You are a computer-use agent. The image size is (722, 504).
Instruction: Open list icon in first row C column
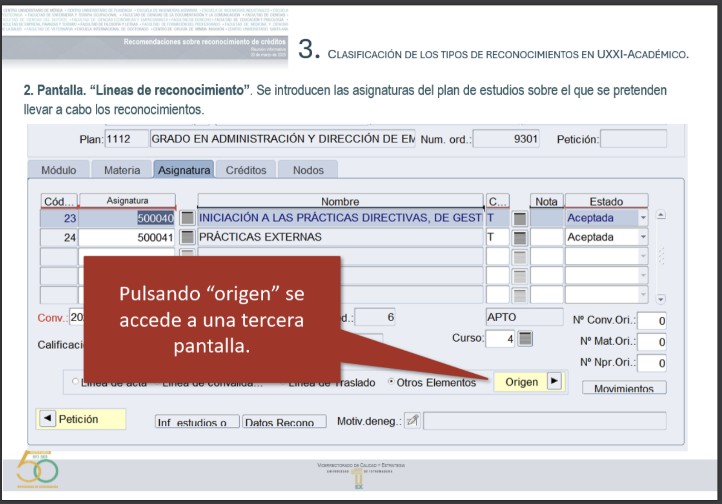pos(519,217)
